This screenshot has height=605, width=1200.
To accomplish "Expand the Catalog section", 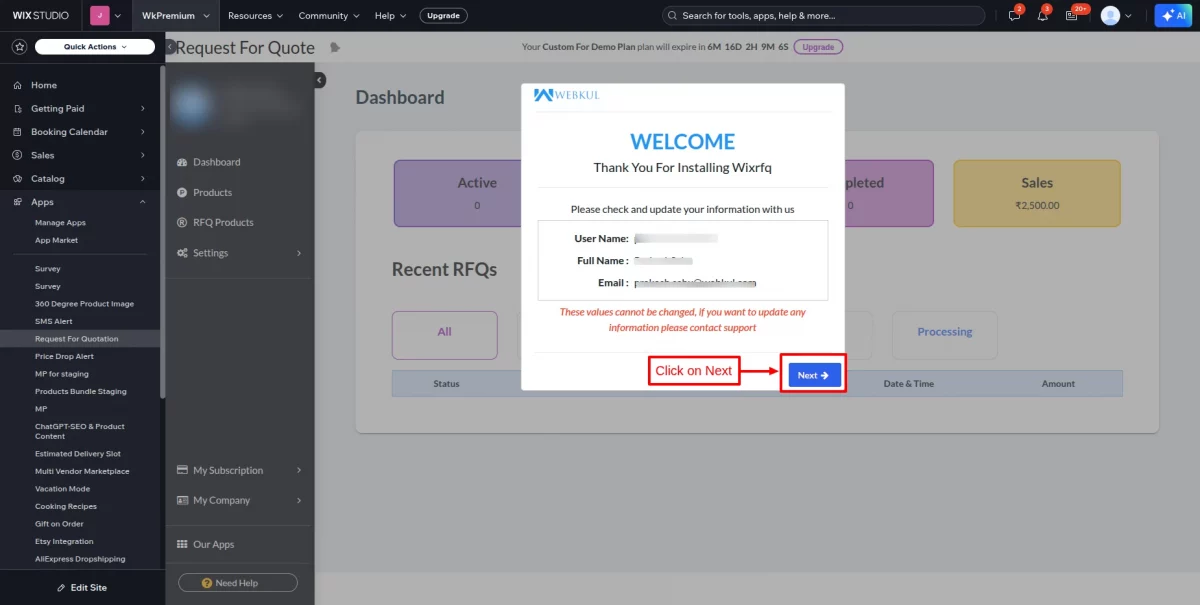I will point(142,178).
